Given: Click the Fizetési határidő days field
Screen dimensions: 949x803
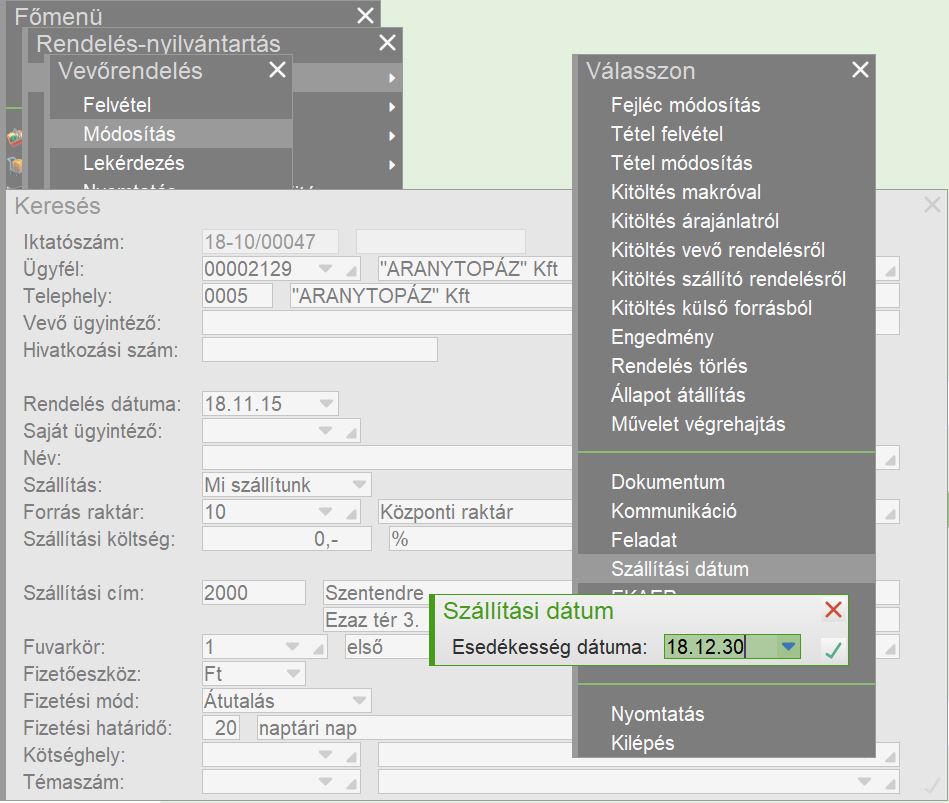Looking at the screenshot, I should click(221, 727).
